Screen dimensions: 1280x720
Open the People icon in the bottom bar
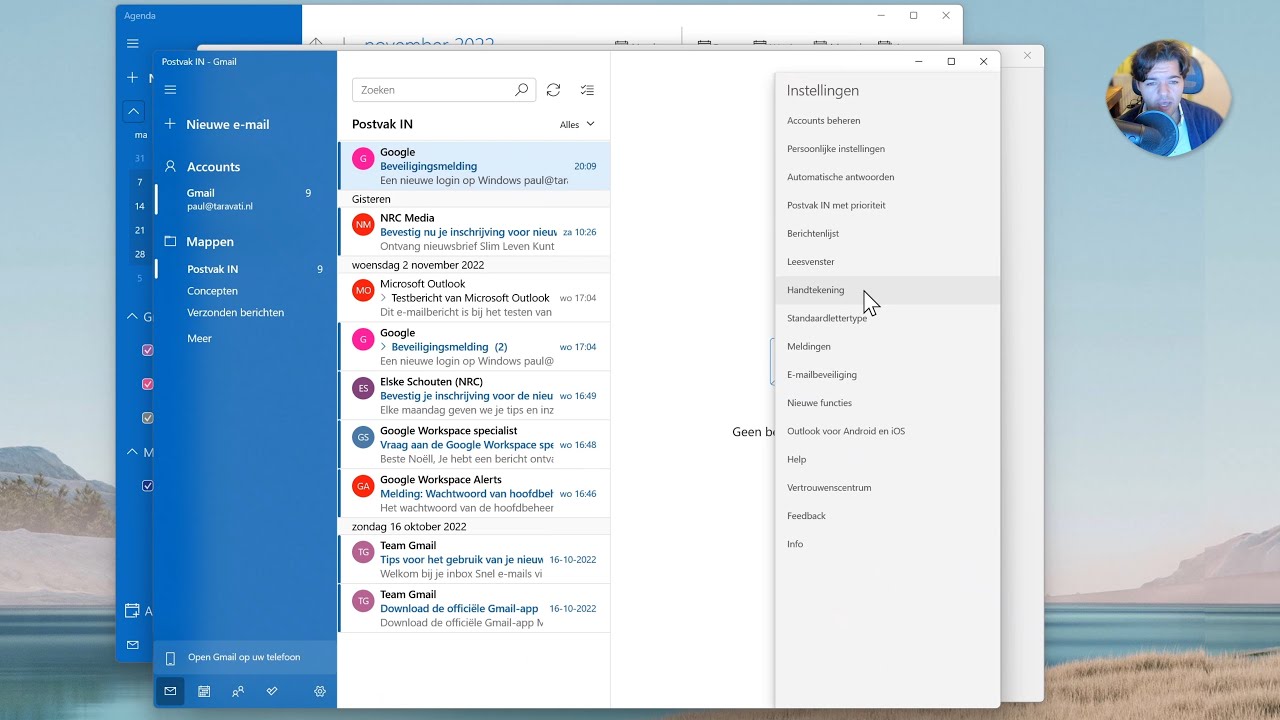[x=238, y=691]
